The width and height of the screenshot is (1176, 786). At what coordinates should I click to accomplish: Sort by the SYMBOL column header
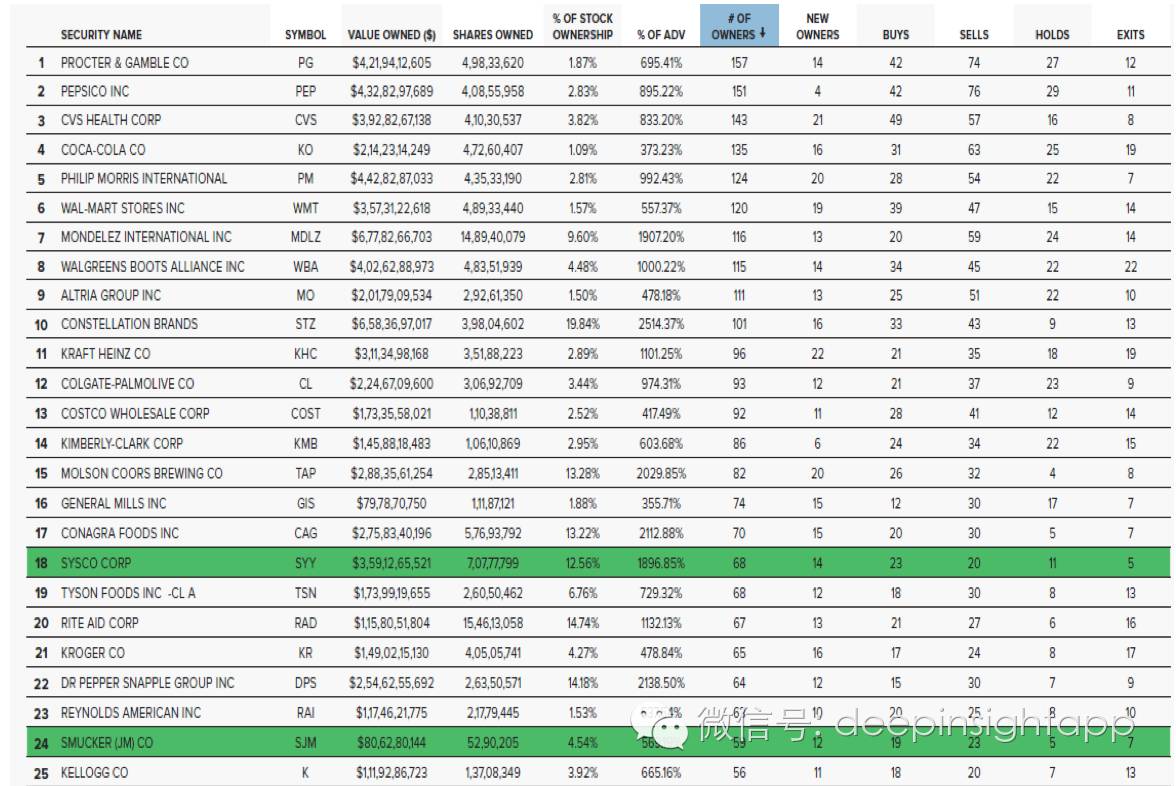pyautogui.click(x=305, y=35)
